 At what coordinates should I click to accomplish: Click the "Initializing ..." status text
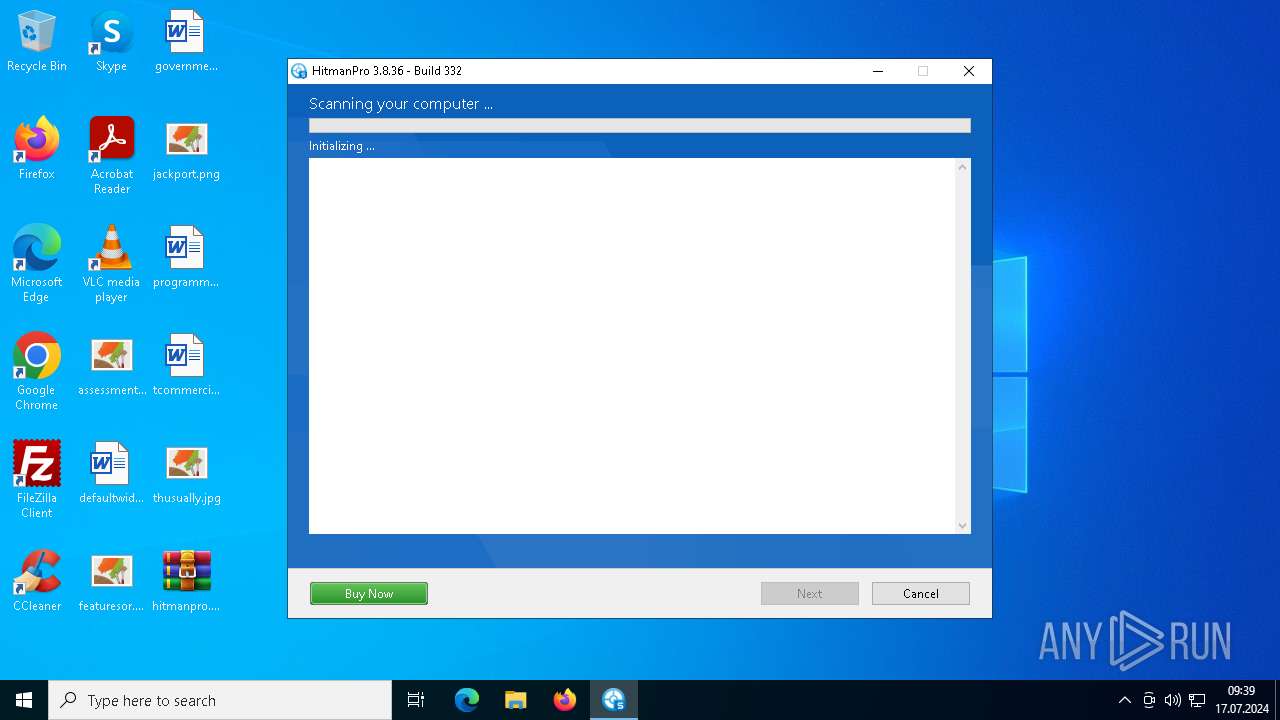tap(342, 146)
